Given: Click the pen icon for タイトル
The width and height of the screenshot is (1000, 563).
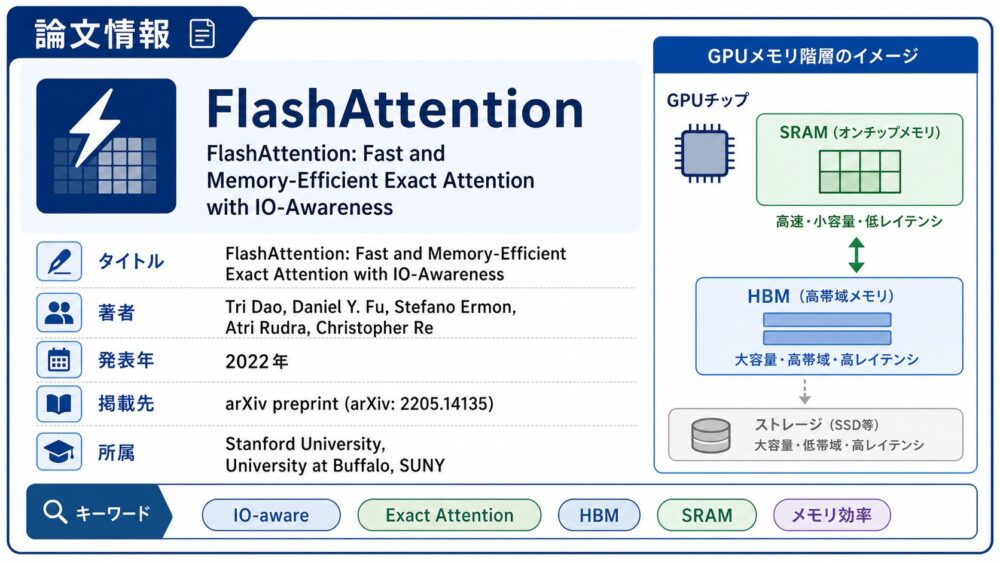Looking at the screenshot, I should [x=59, y=261].
